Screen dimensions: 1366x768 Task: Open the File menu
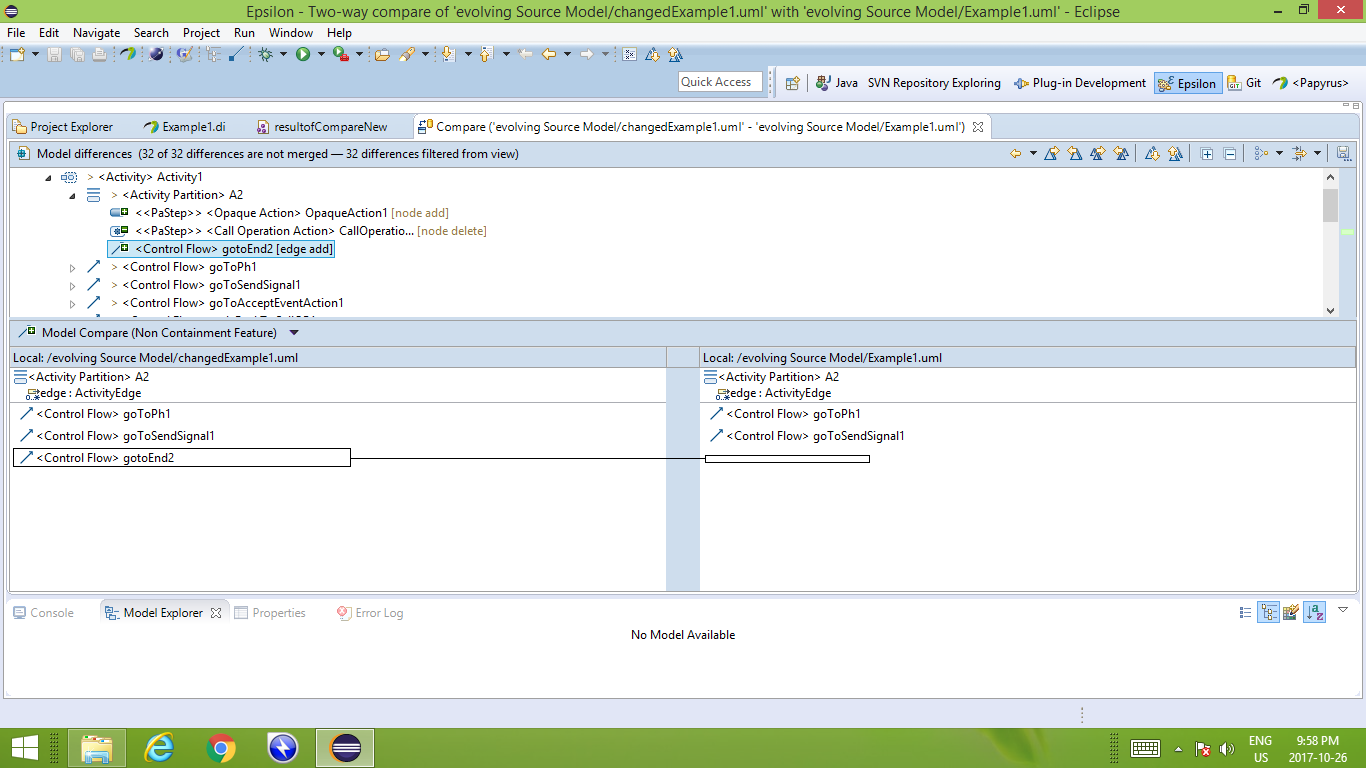pos(16,33)
